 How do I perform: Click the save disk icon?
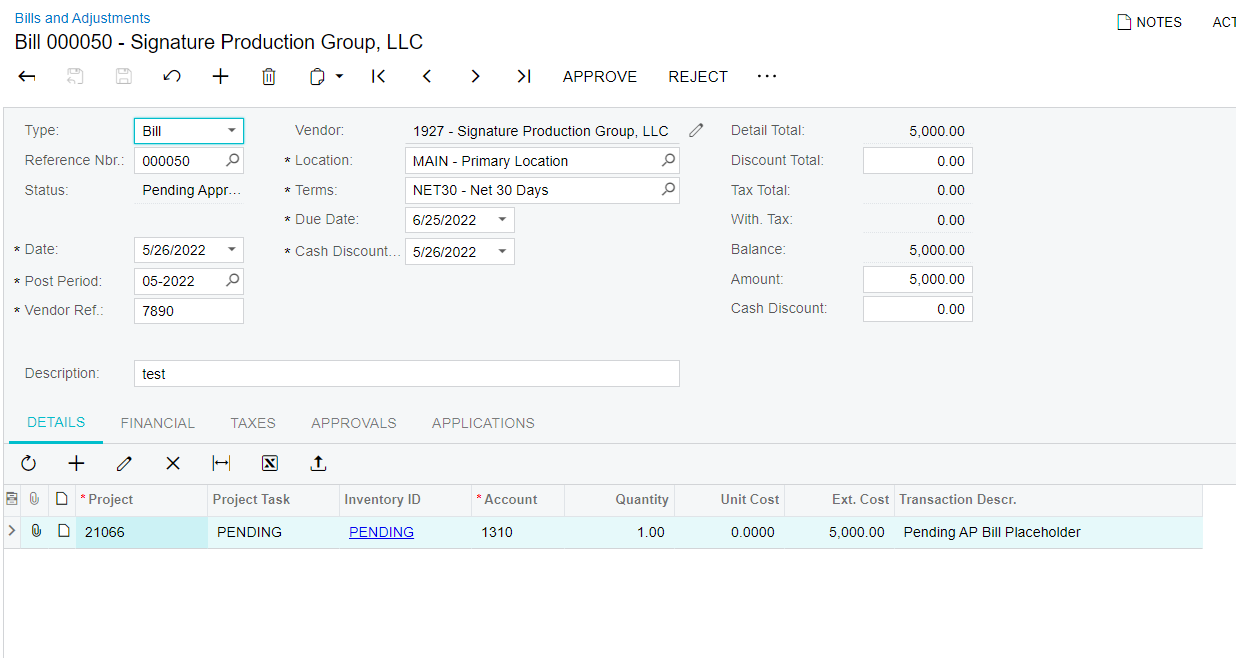pos(123,77)
